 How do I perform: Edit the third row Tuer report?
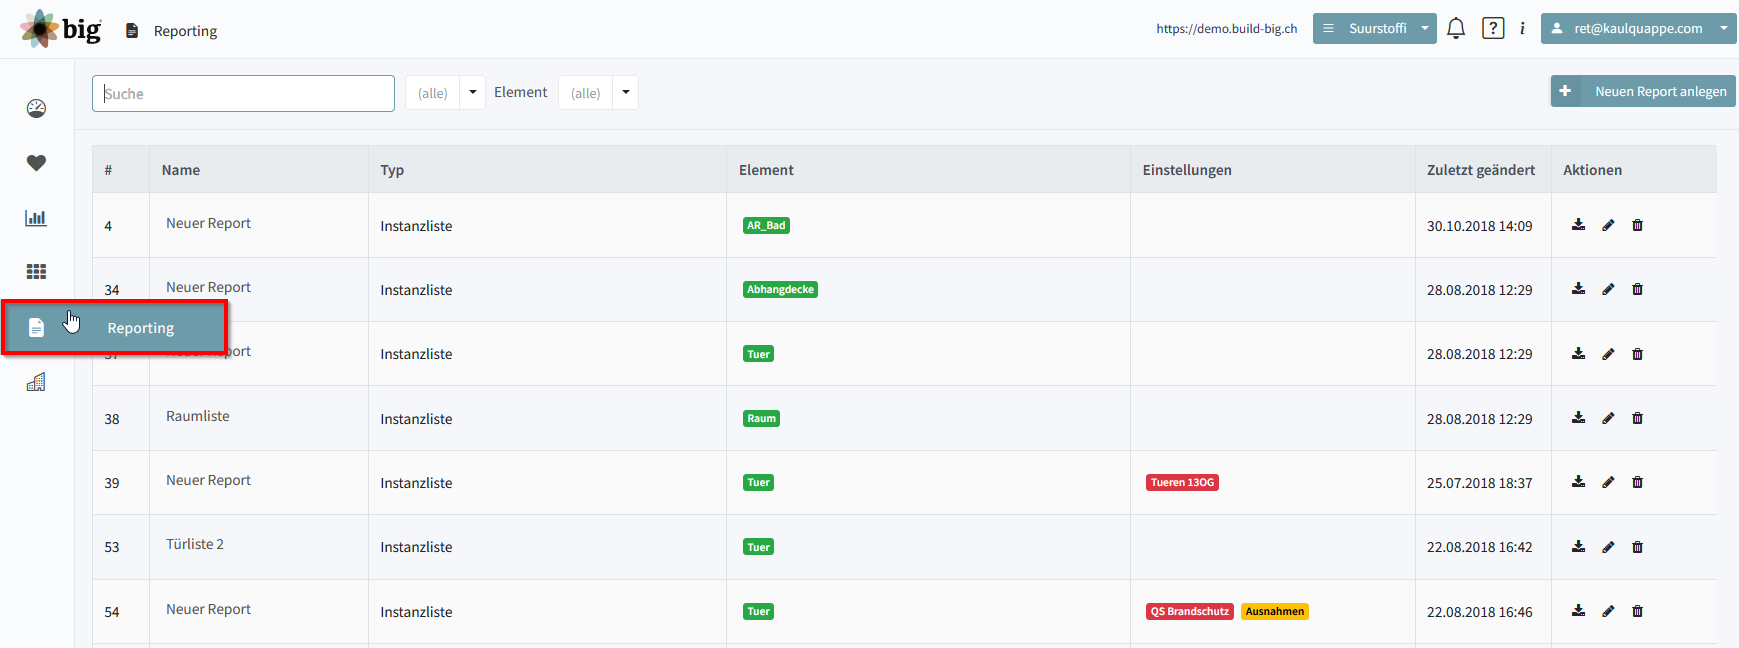tap(1608, 354)
